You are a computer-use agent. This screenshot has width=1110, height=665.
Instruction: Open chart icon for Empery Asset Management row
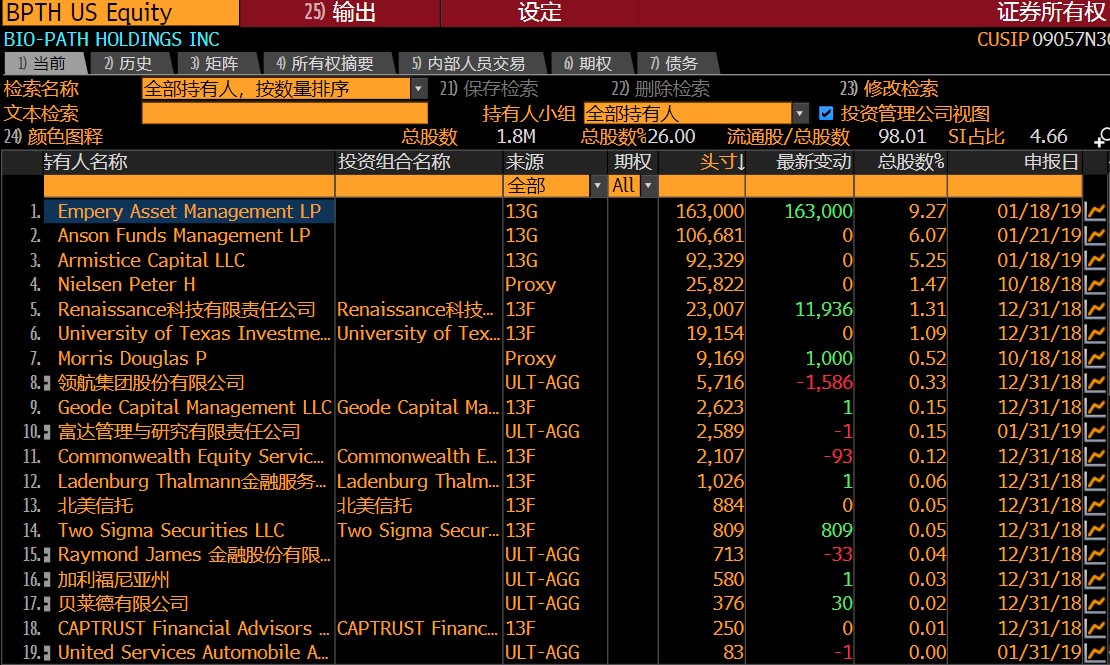[1095, 211]
